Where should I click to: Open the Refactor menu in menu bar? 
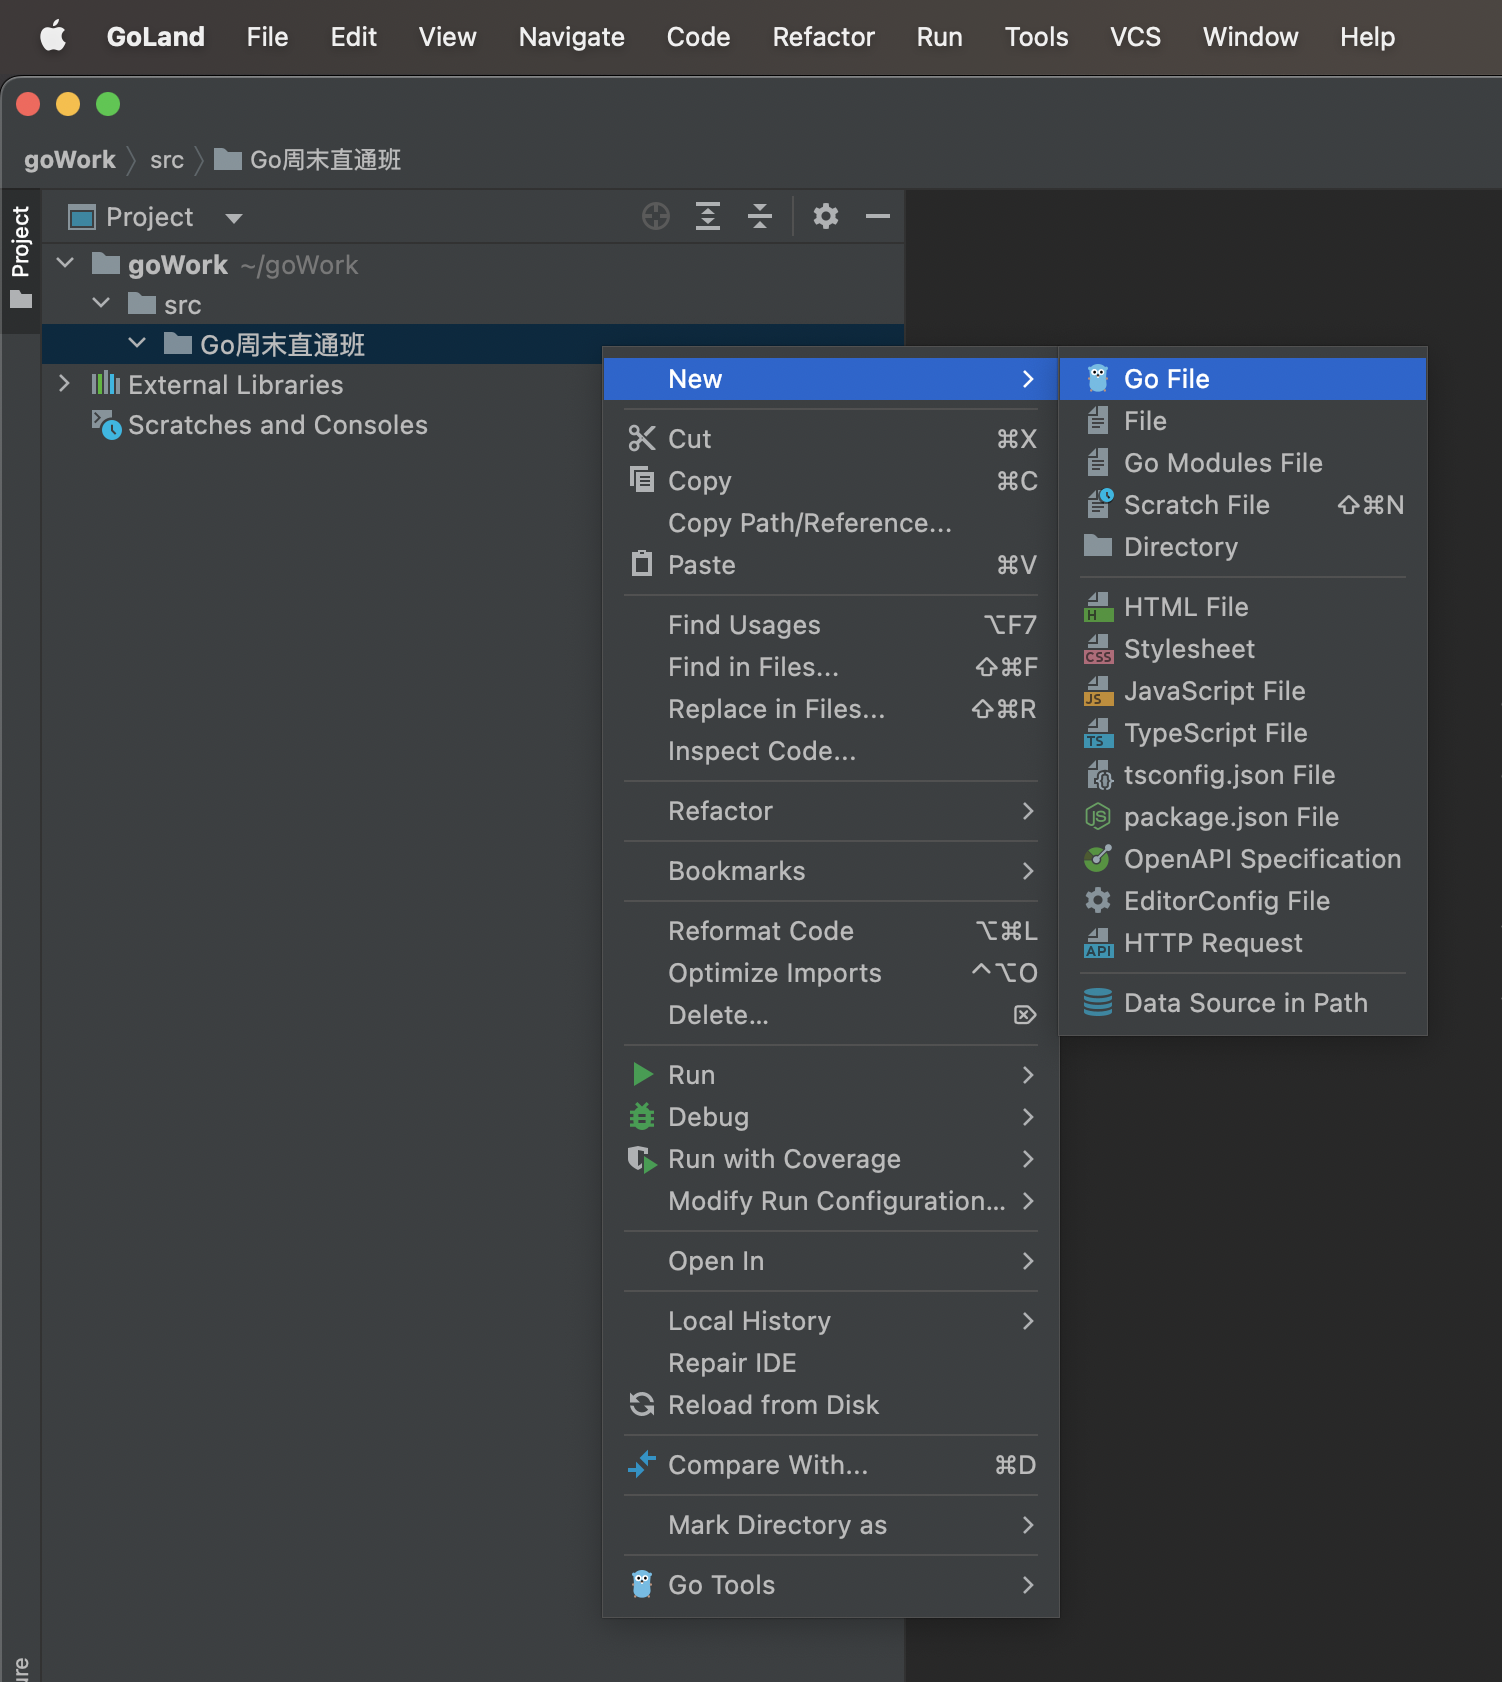[823, 37]
